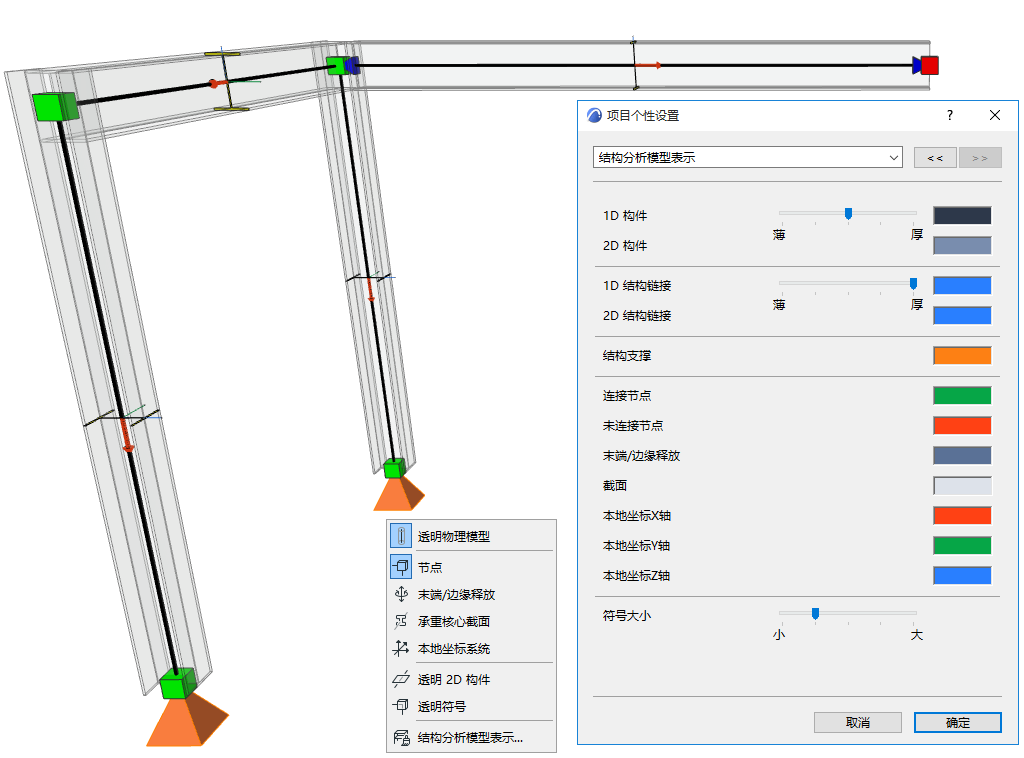The width and height of the screenshot is (1024, 758).
Task: Click the 末端/边缘释放 anchor icon
Action: click(401, 594)
